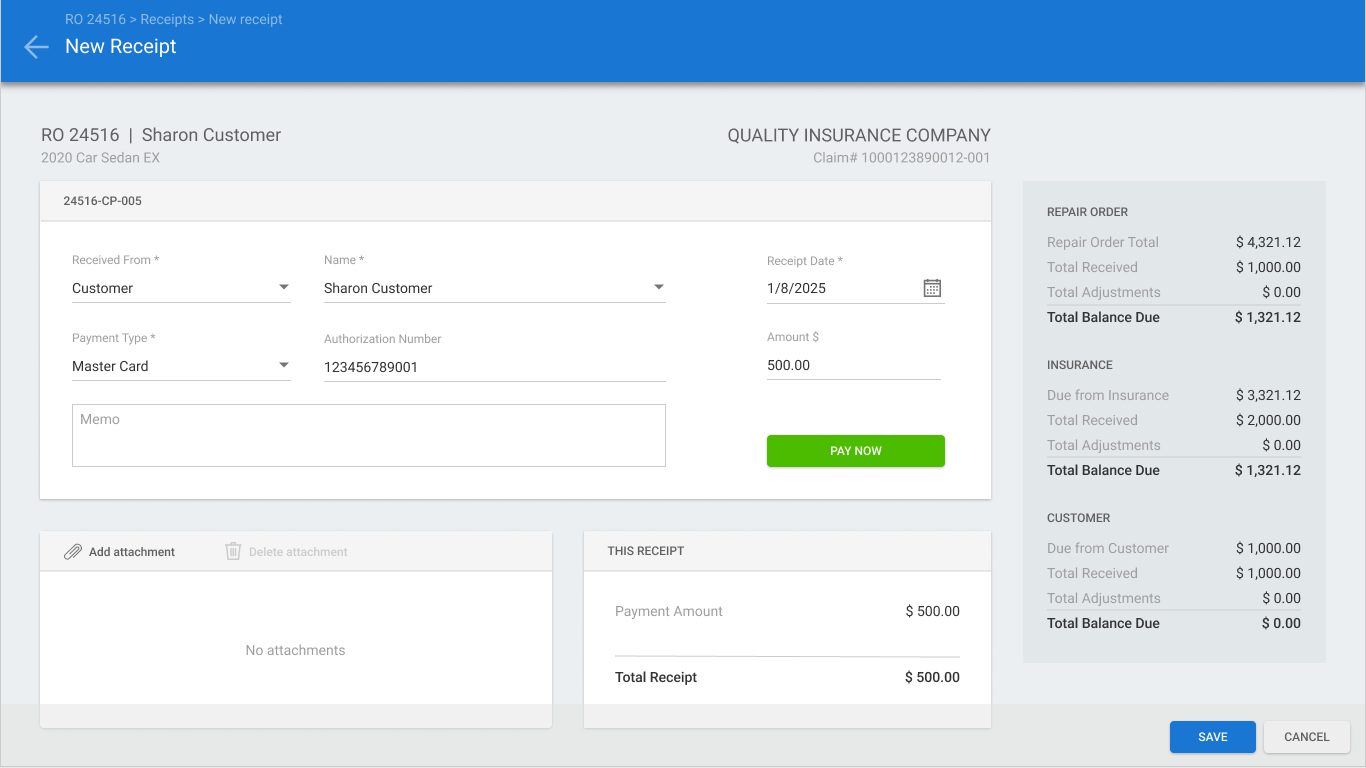Click the Total Receipt $ 500.00 value
The width and height of the screenshot is (1366, 768).
tap(932, 677)
